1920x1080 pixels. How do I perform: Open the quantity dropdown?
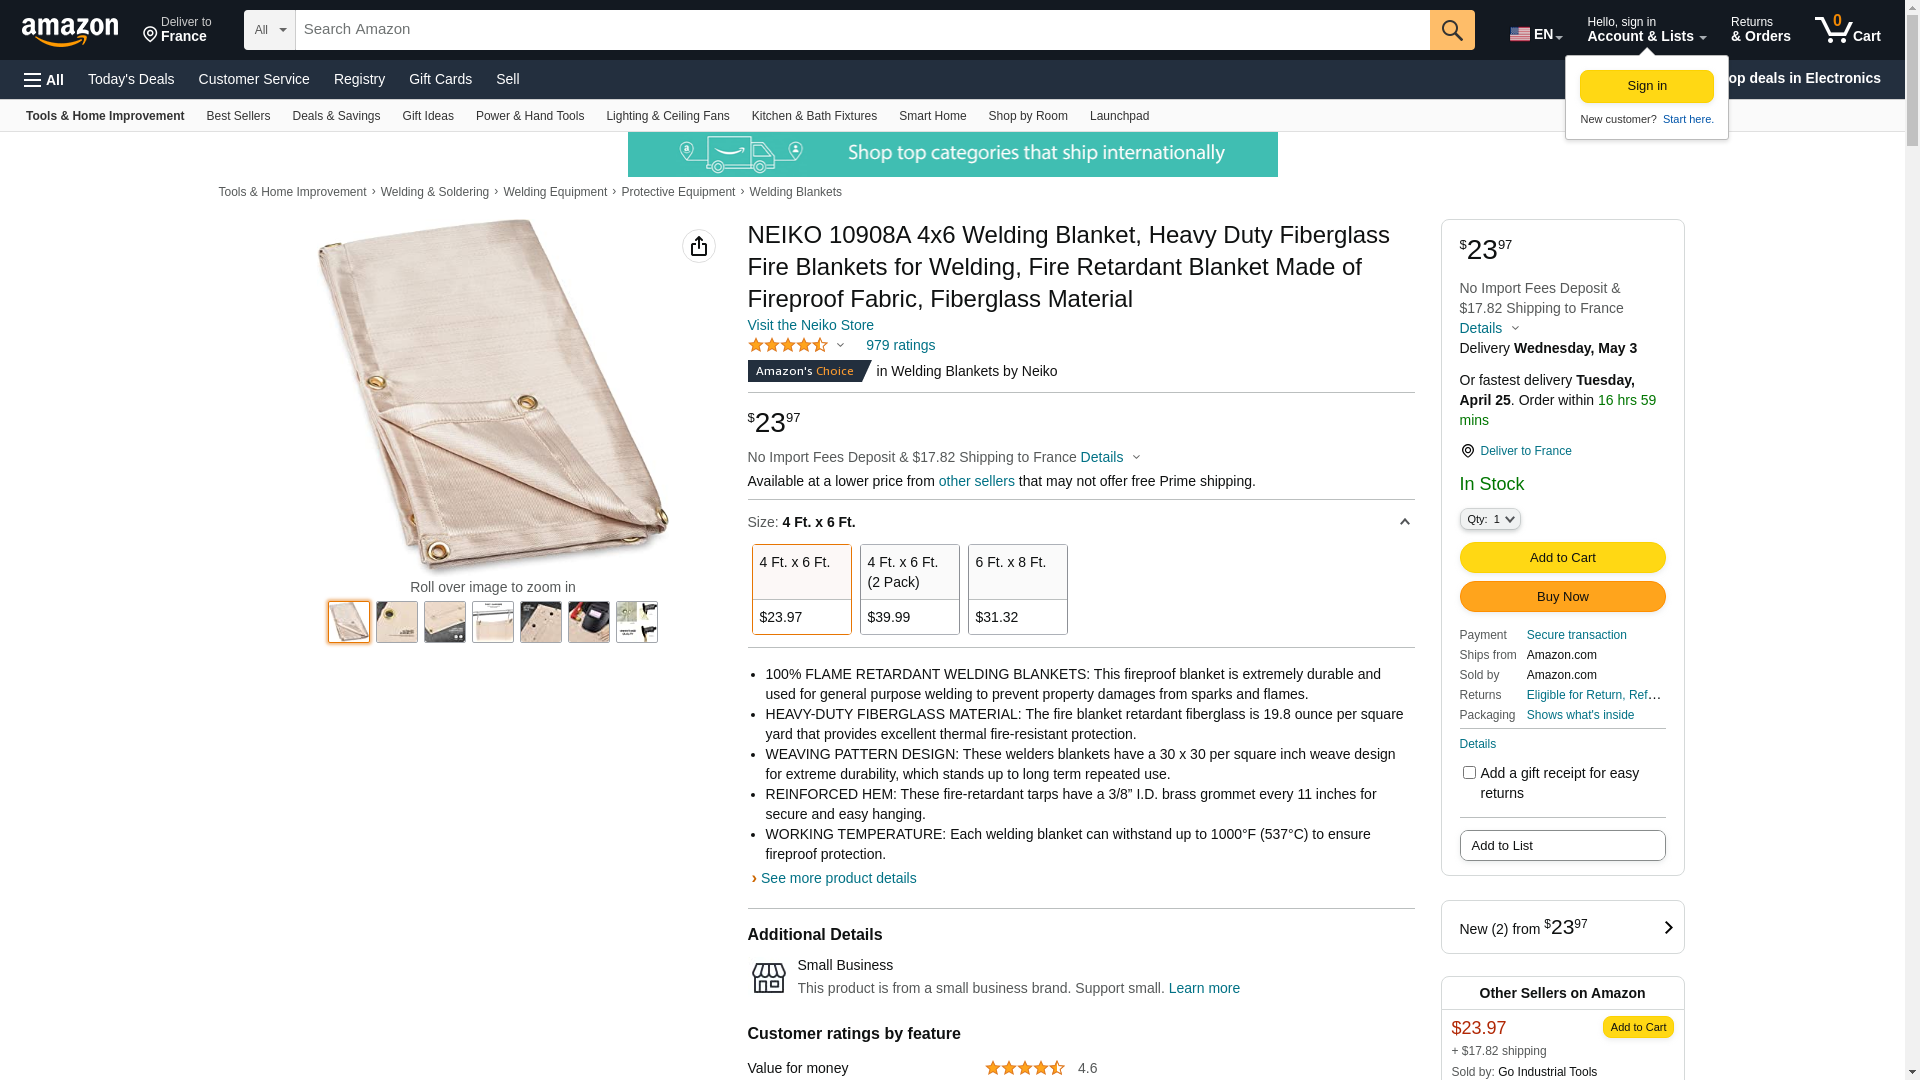pos(1490,519)
